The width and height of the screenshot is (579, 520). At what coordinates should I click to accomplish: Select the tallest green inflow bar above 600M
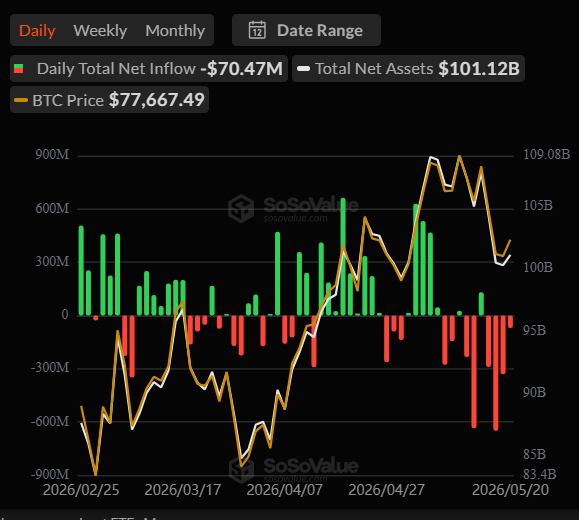click(x=343, y=257)
